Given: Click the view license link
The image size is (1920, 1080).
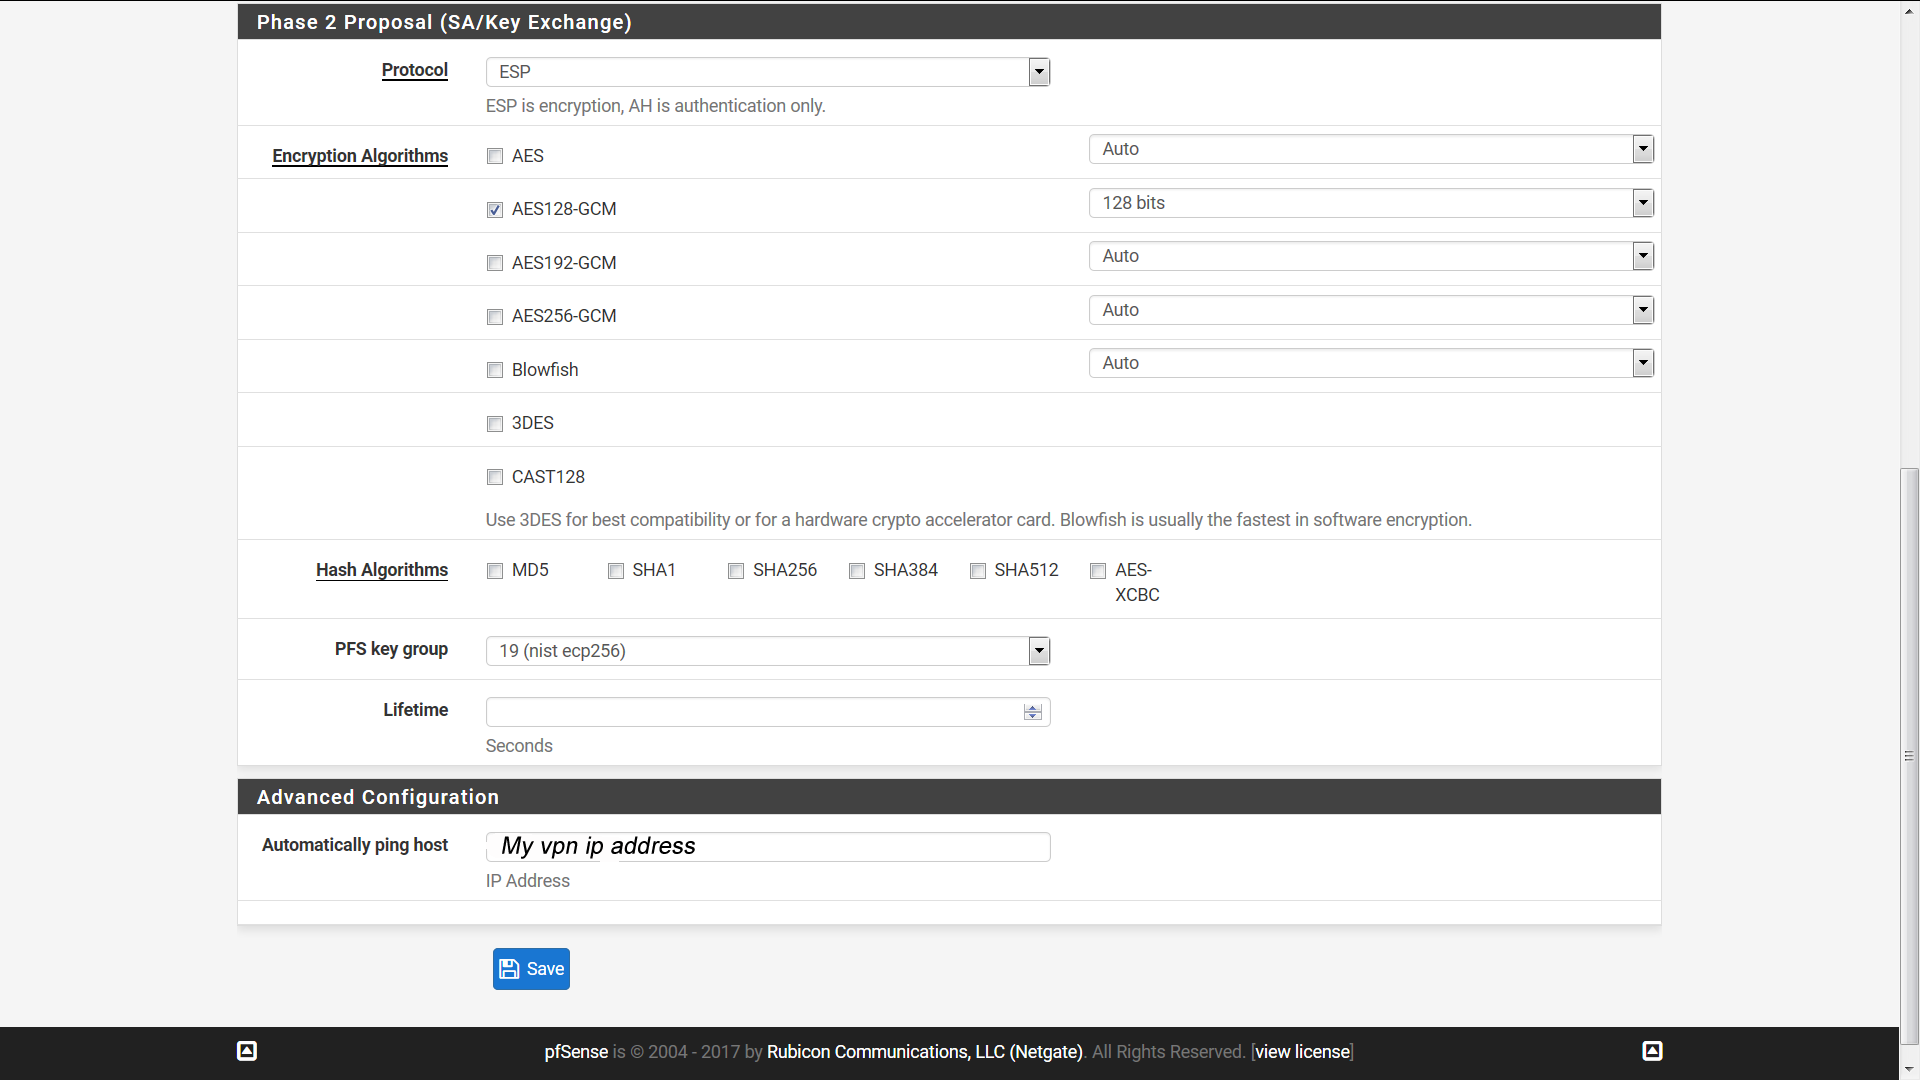Looking at the screenshot, I should click(x=1302, y=1052).
